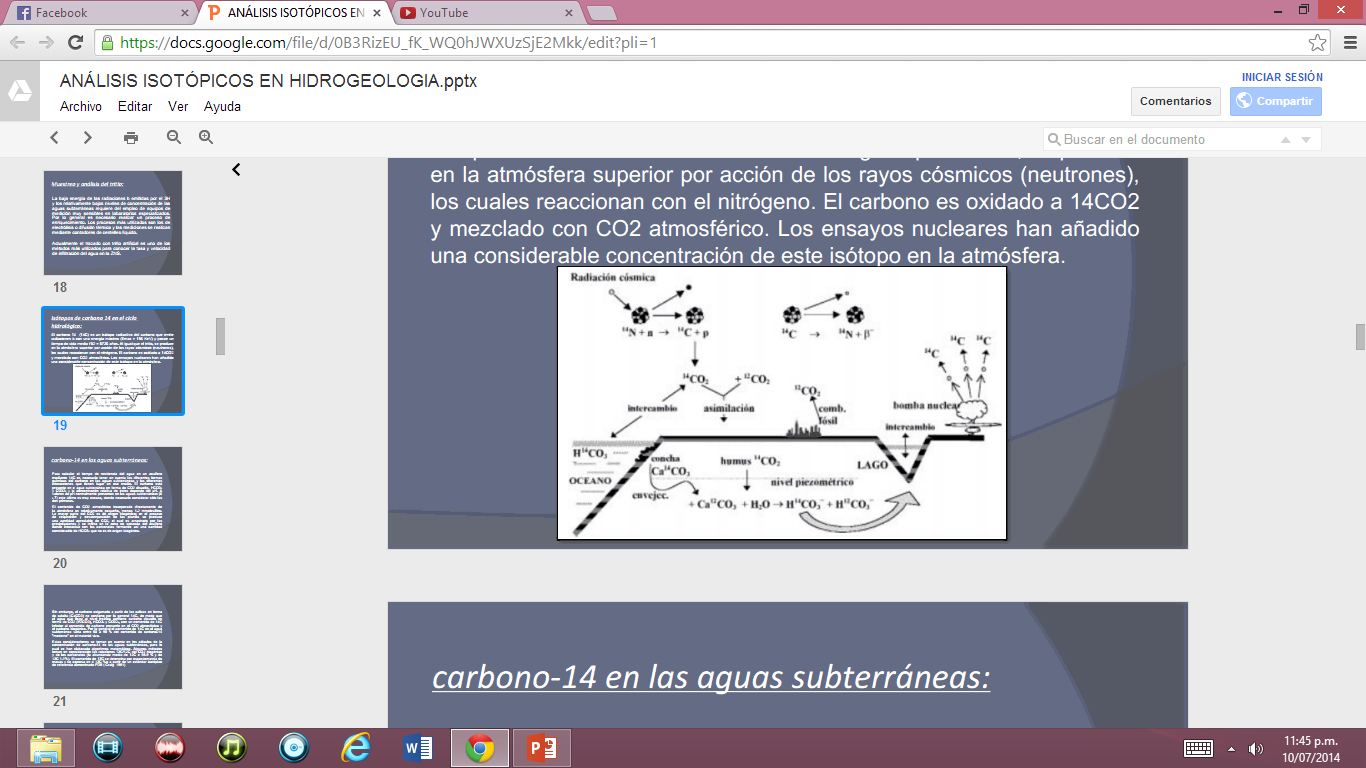Print the document
This screenshot has width=1366, height=768.
131,138
